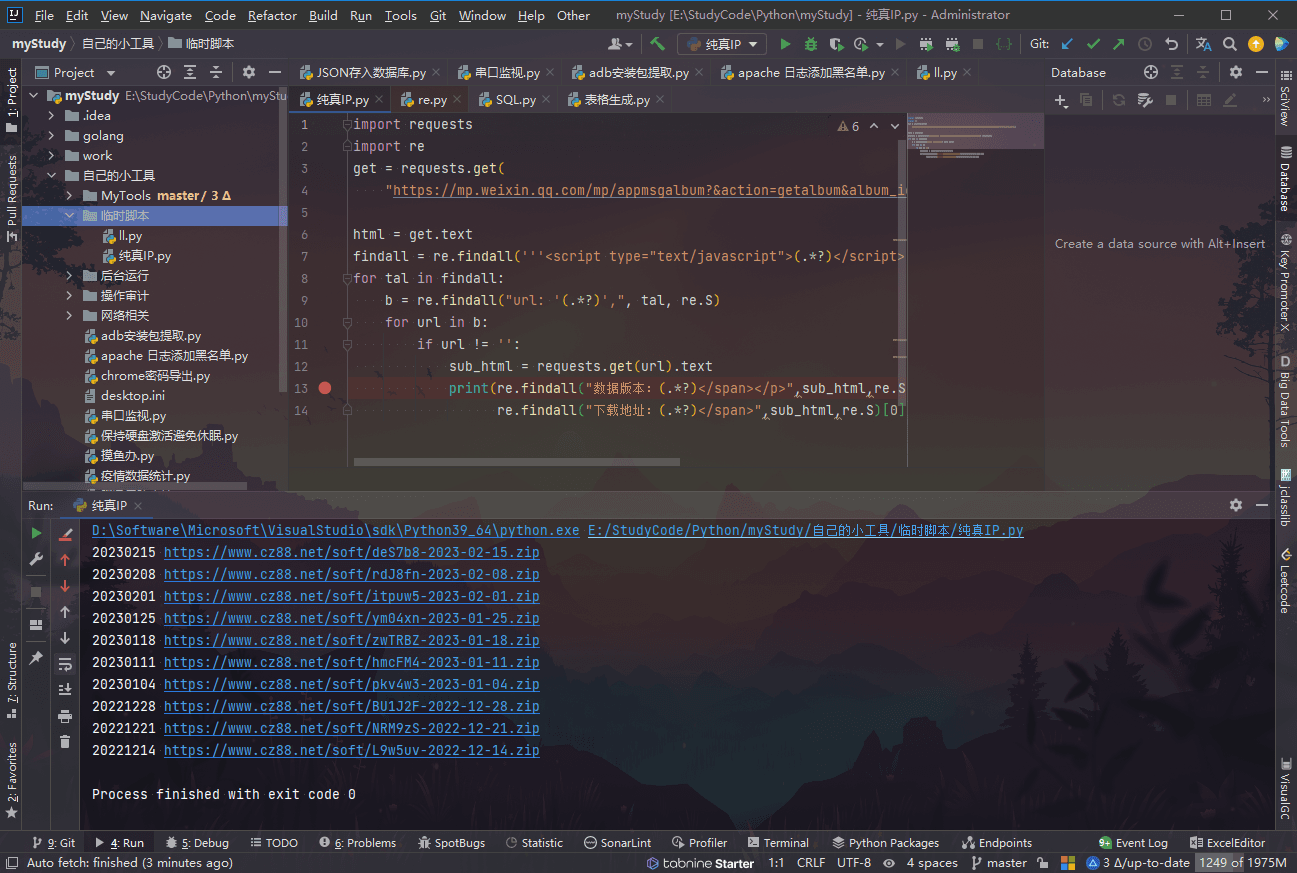The height and width of the screenshot is (873, 1297).
Task: Click the editor horizontal scrollbar
Action: 516,462
